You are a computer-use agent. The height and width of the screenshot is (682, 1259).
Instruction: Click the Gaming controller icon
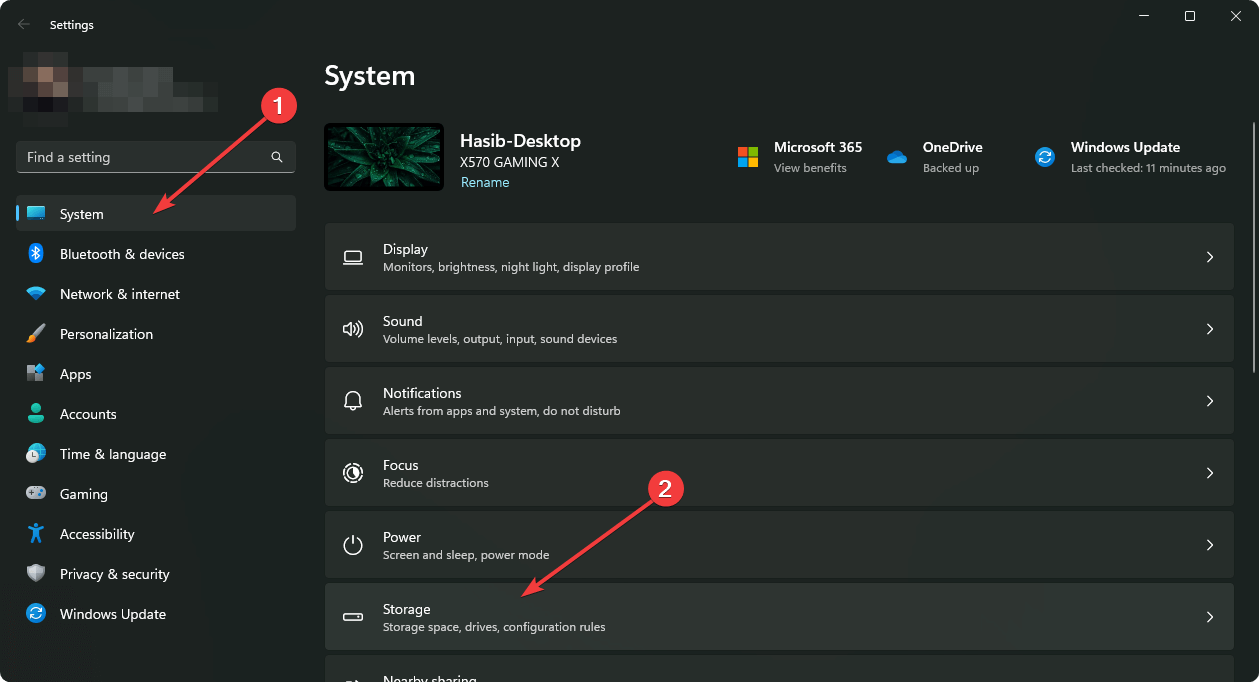pyautogui.click(x=36, y=493)
